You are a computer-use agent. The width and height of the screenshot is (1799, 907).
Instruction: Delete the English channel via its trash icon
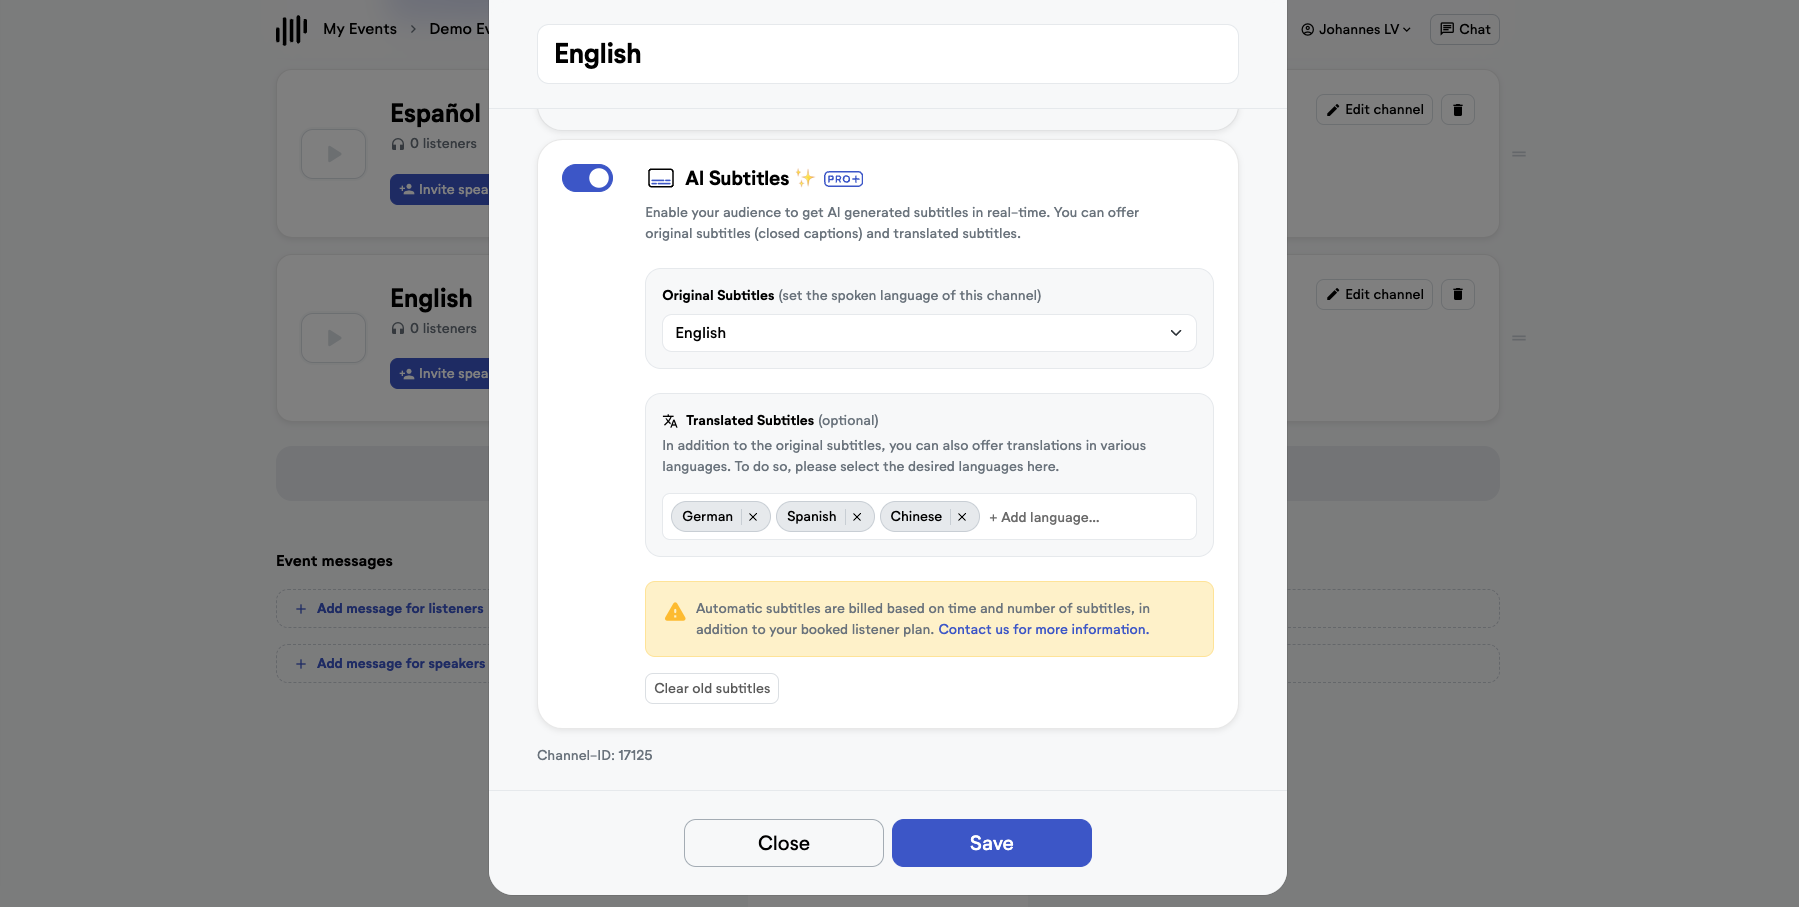tap(1456, 294)
